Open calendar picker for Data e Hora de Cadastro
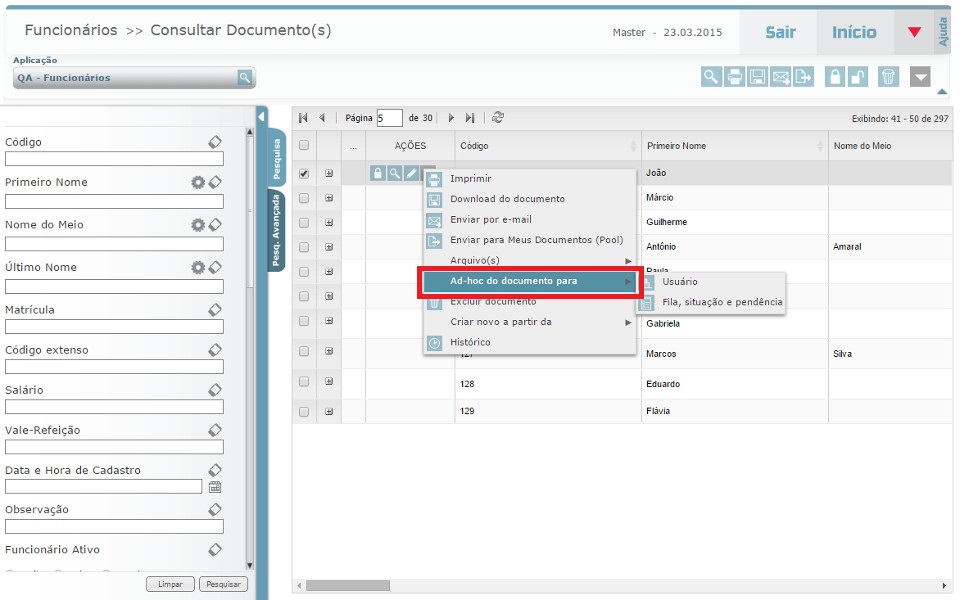 tap(214, 487)
